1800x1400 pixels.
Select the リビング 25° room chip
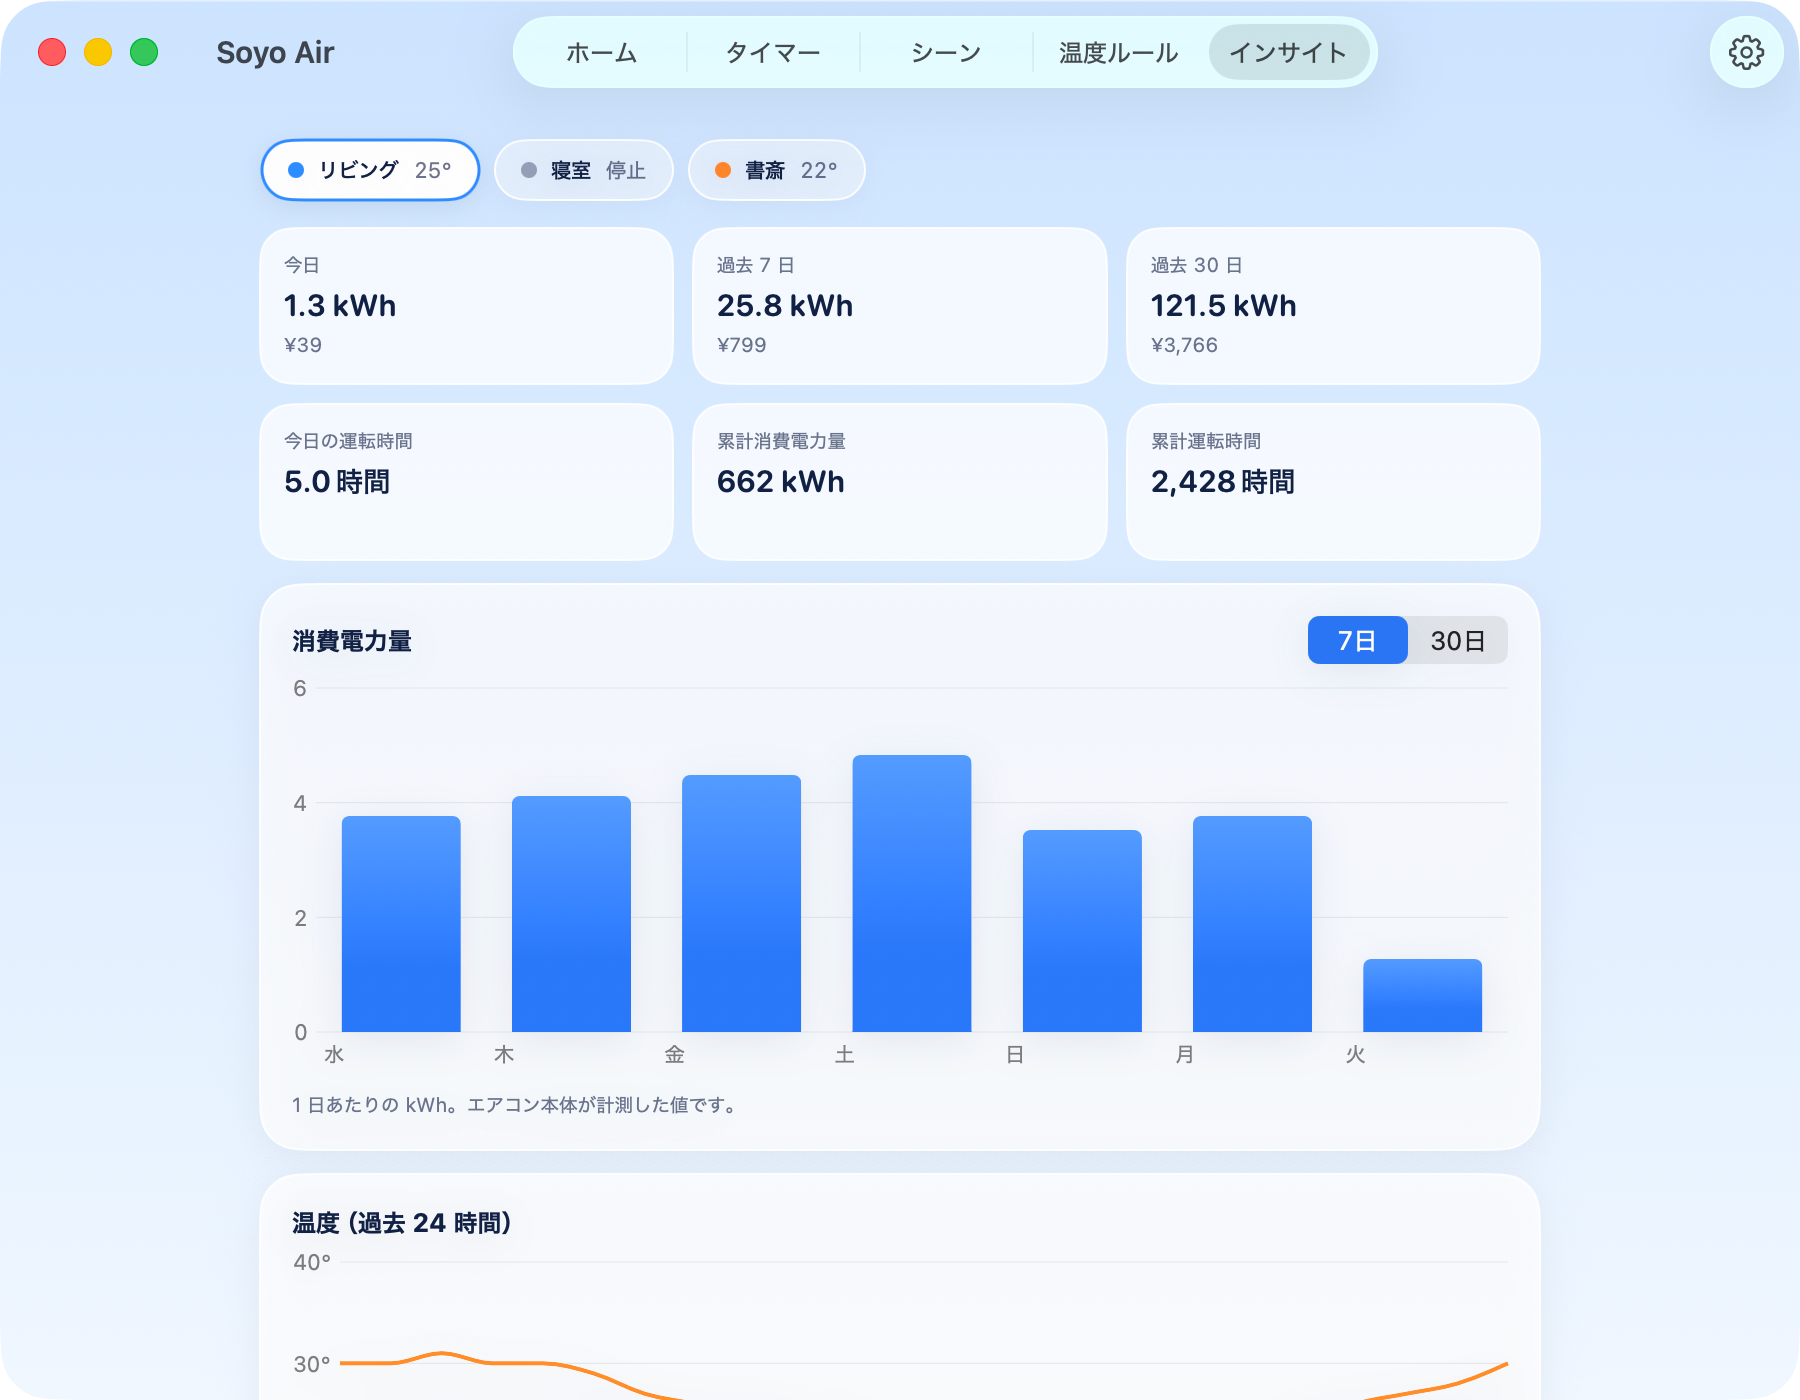click(370, 170)
